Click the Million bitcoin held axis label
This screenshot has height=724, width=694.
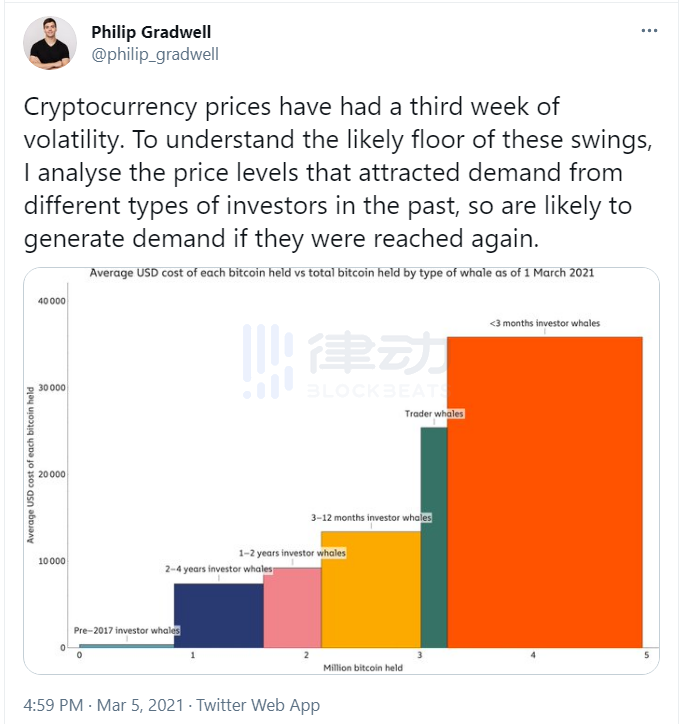tap(362, 667)
